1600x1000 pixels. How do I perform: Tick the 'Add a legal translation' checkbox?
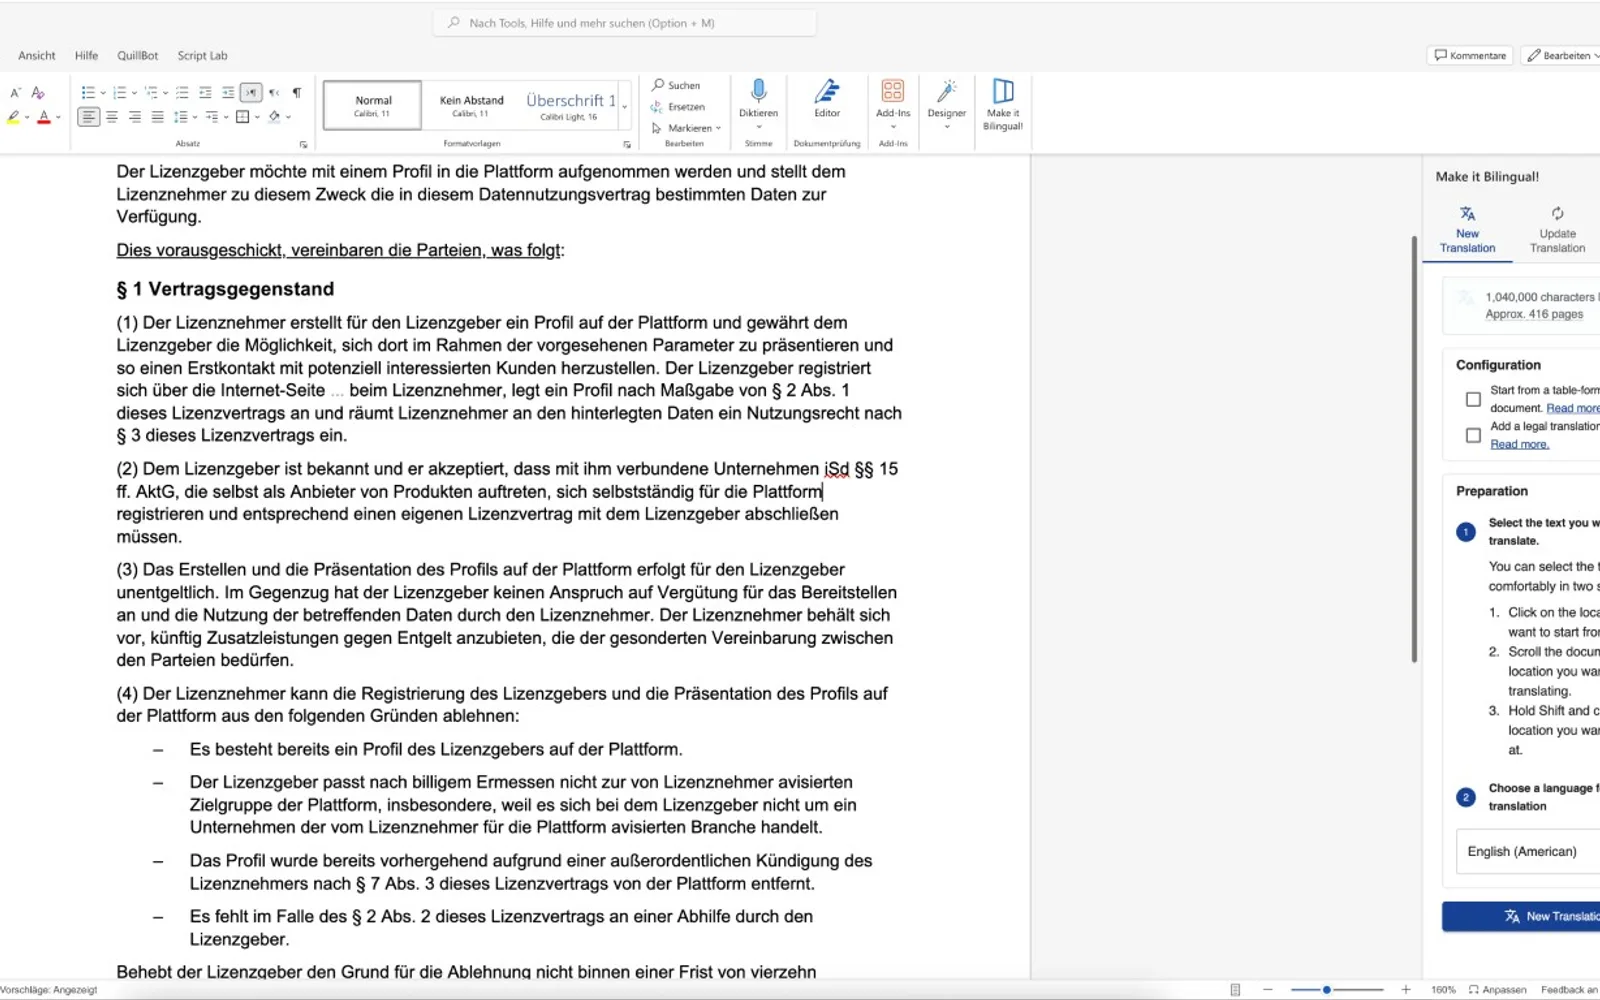(1473, 435)
